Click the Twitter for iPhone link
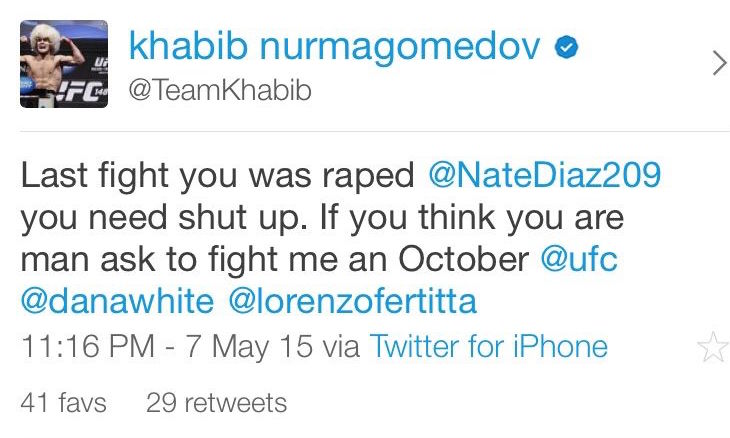 pyautogui.click(x=488, y=347)
